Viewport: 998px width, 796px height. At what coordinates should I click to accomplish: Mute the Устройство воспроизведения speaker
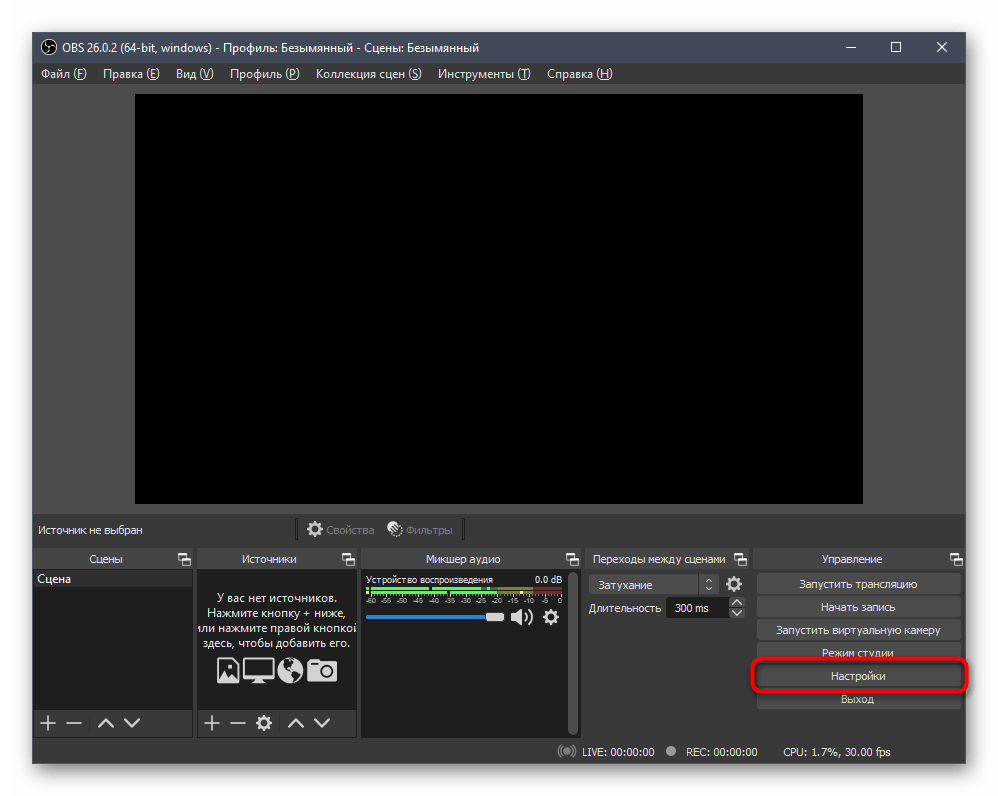coord(522,617)
